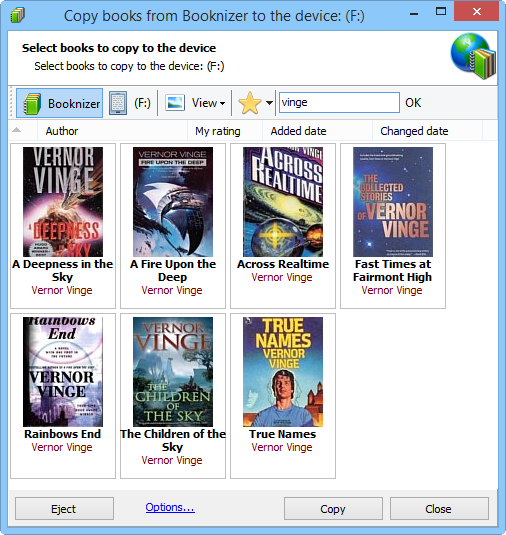Click Eject button
The height and width of the screenshot is (535, 506).
(x=64, y=509)
